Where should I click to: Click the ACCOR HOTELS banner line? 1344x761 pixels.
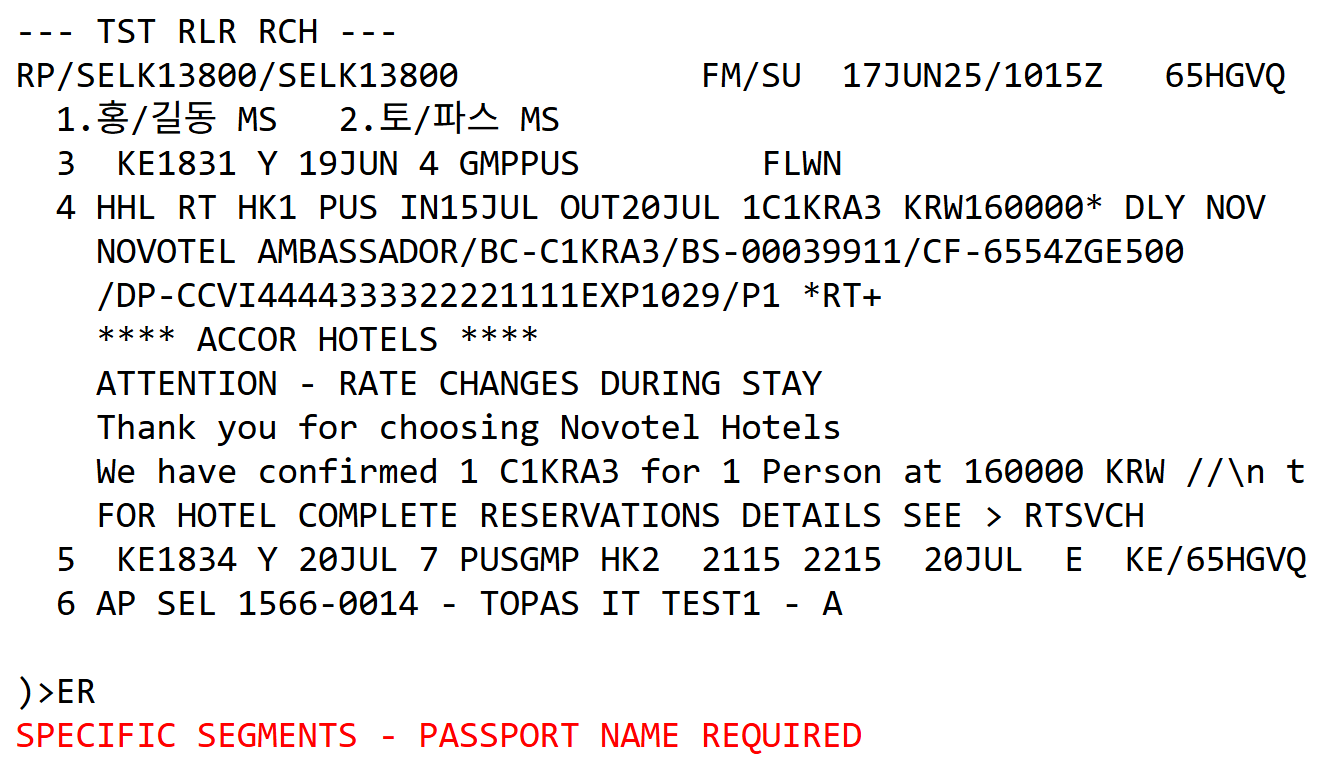tap(317, 340)
